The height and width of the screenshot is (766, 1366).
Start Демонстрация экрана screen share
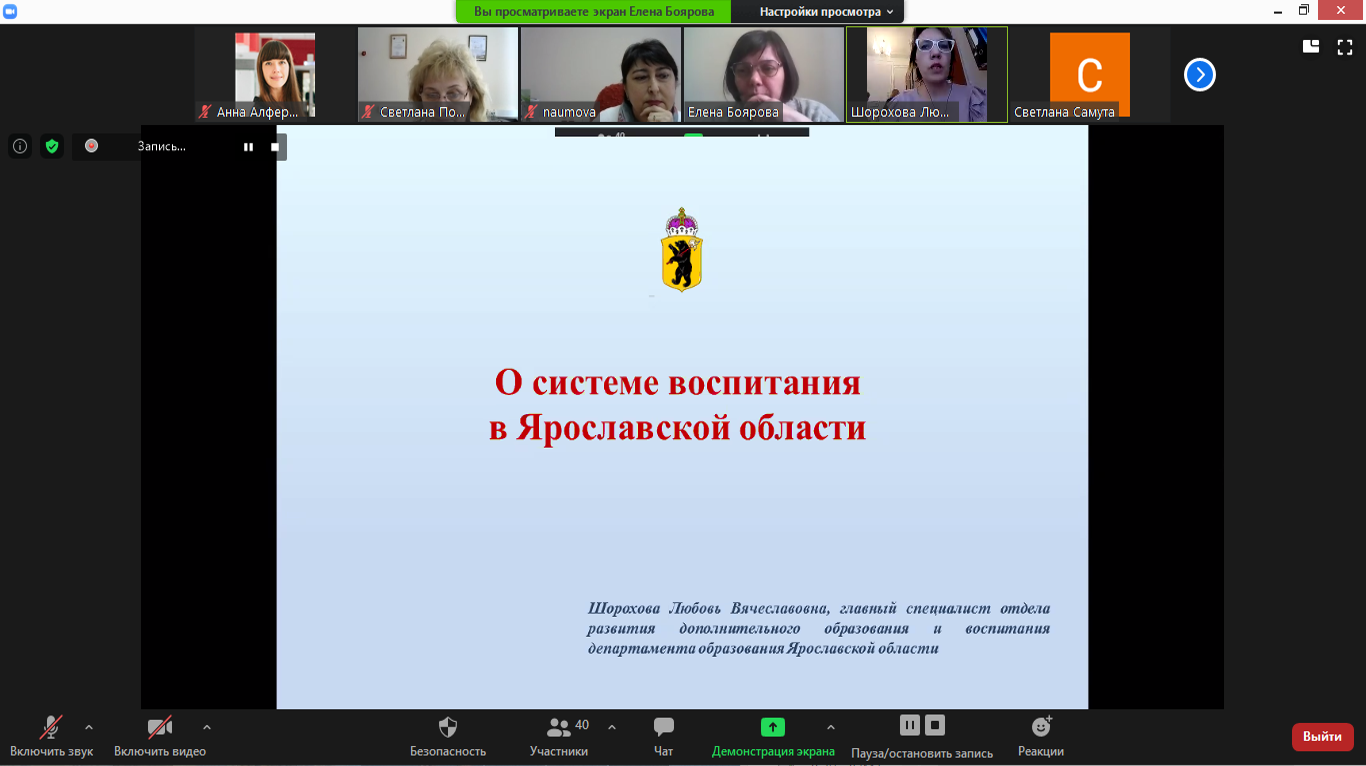pos(773,738)
